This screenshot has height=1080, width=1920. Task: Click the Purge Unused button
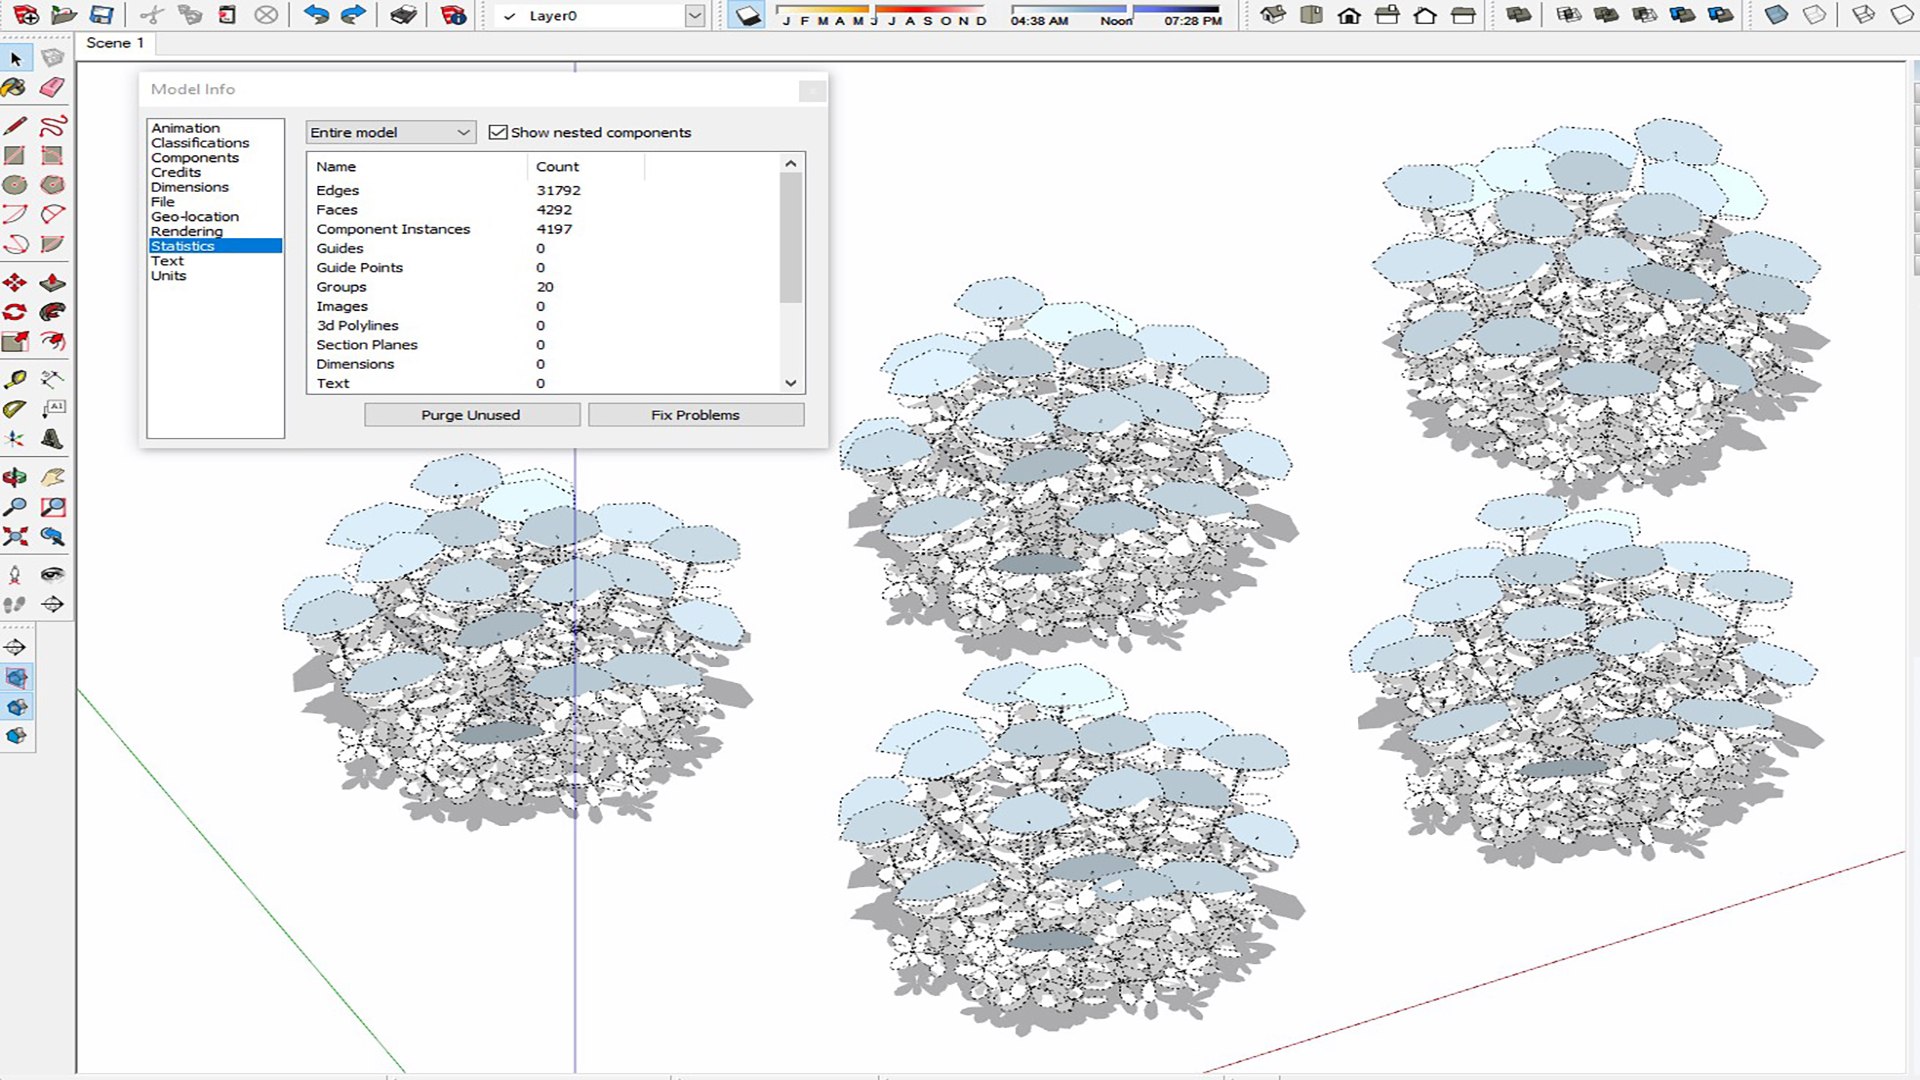click(x=471, y=415)
